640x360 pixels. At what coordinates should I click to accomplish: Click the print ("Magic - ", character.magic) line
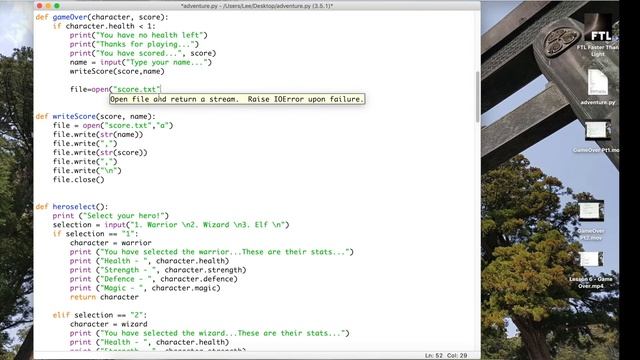click(145, 288)
